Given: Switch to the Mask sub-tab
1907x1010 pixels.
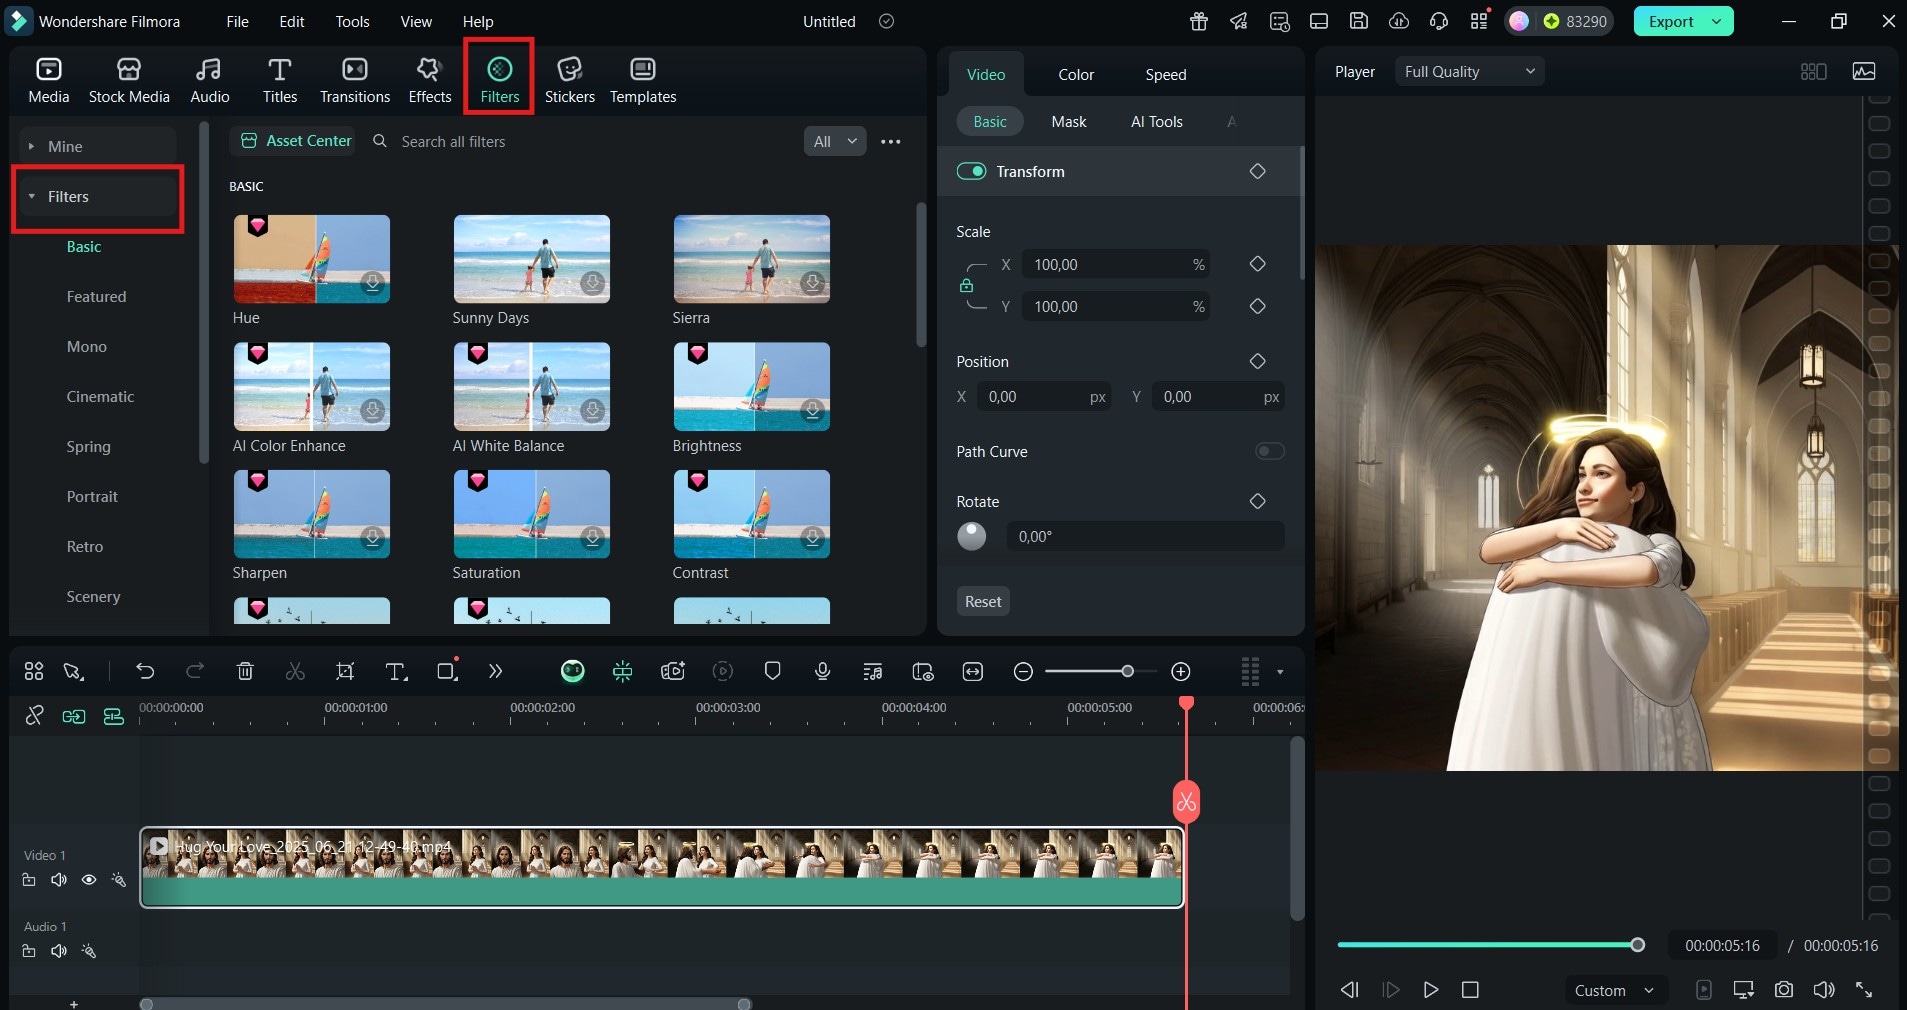Looking at the screenshot, I should (1069, 121).
